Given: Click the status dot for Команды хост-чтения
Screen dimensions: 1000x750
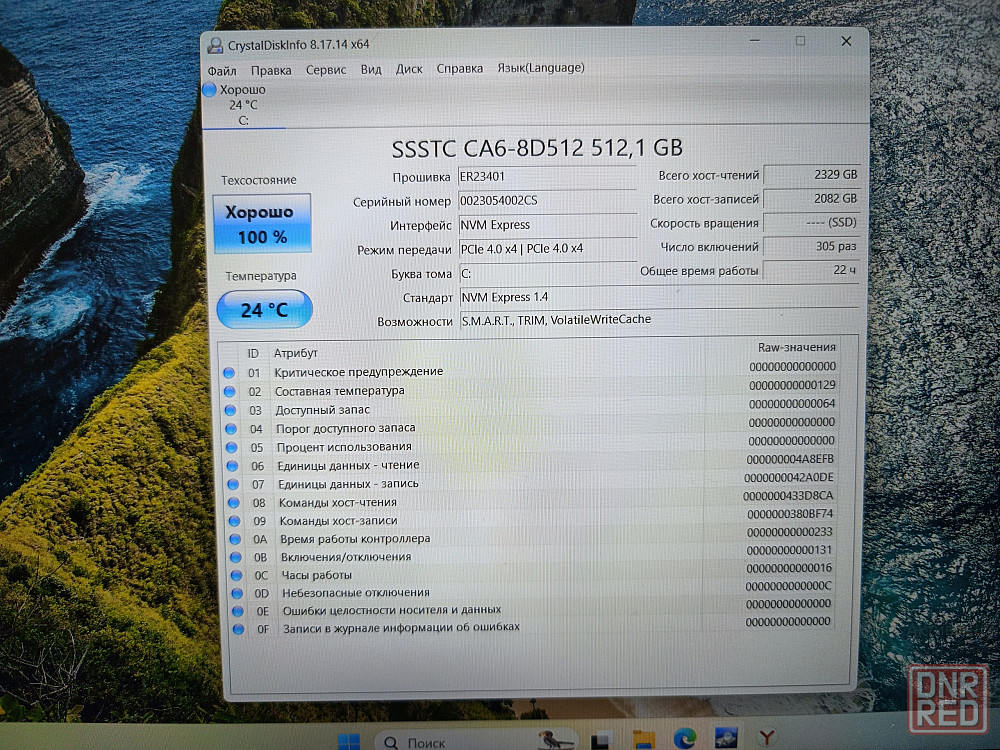Looking at the screenshot, I should pyautogui.click(x=233, y=503).
